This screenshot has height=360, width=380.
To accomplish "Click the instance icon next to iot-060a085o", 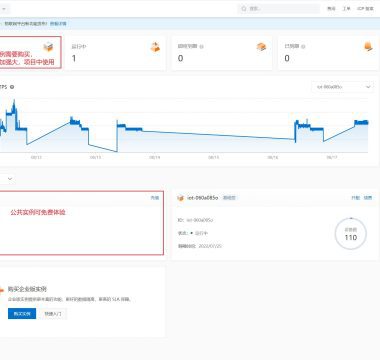I will tap(181, 198).
